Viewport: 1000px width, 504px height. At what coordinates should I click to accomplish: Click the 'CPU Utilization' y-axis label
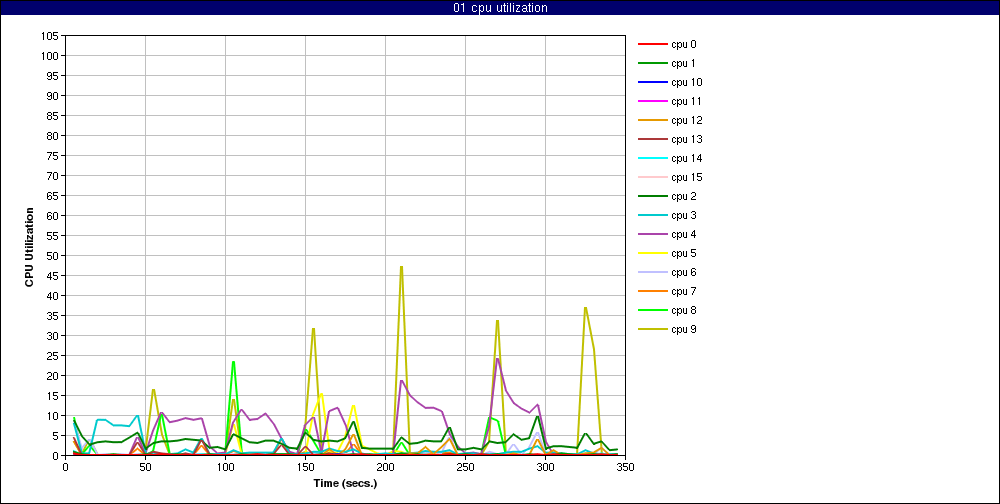(x=29, y=246)
